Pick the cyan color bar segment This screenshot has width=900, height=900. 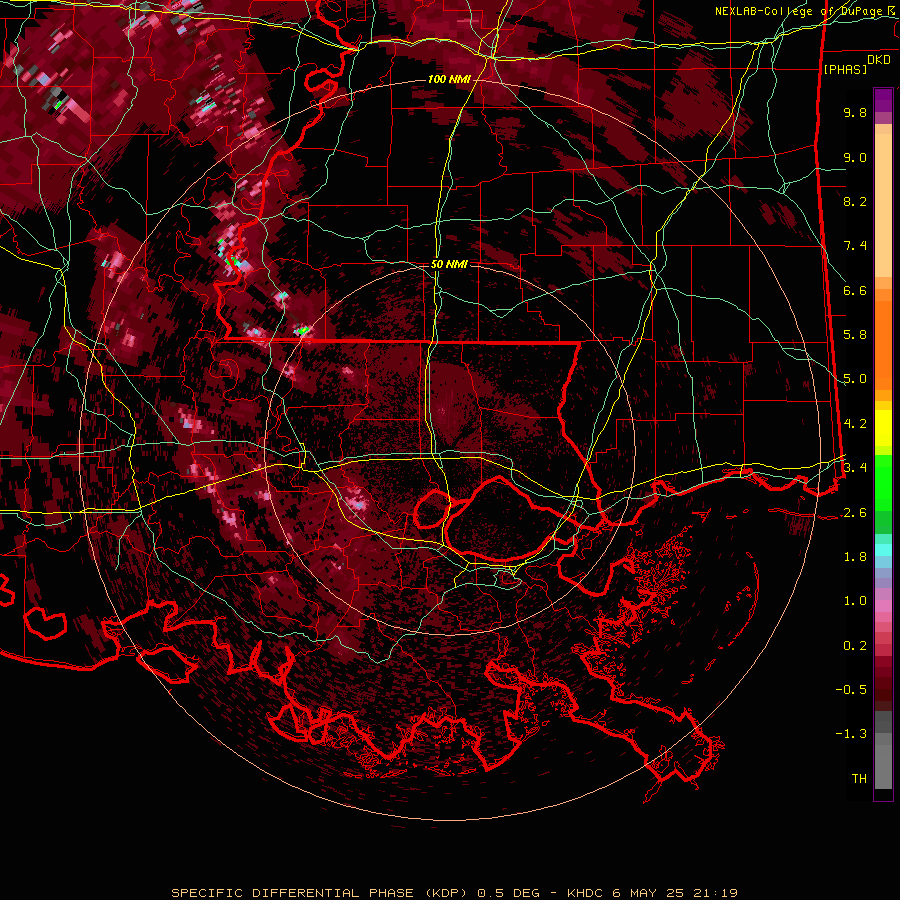click(883, 549)
